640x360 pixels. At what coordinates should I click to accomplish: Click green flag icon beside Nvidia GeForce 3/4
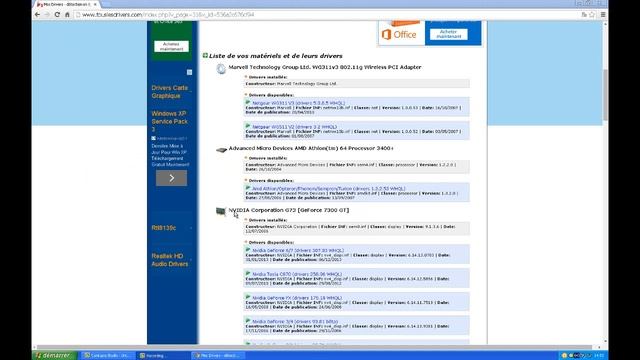[248, 321]
